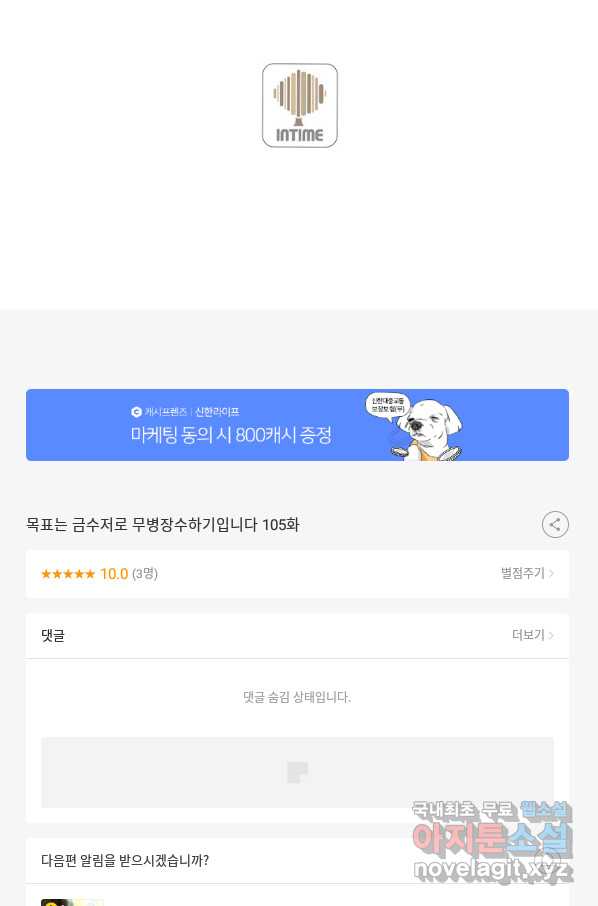Click the gray comment placeholder box

tap(297, 772)
